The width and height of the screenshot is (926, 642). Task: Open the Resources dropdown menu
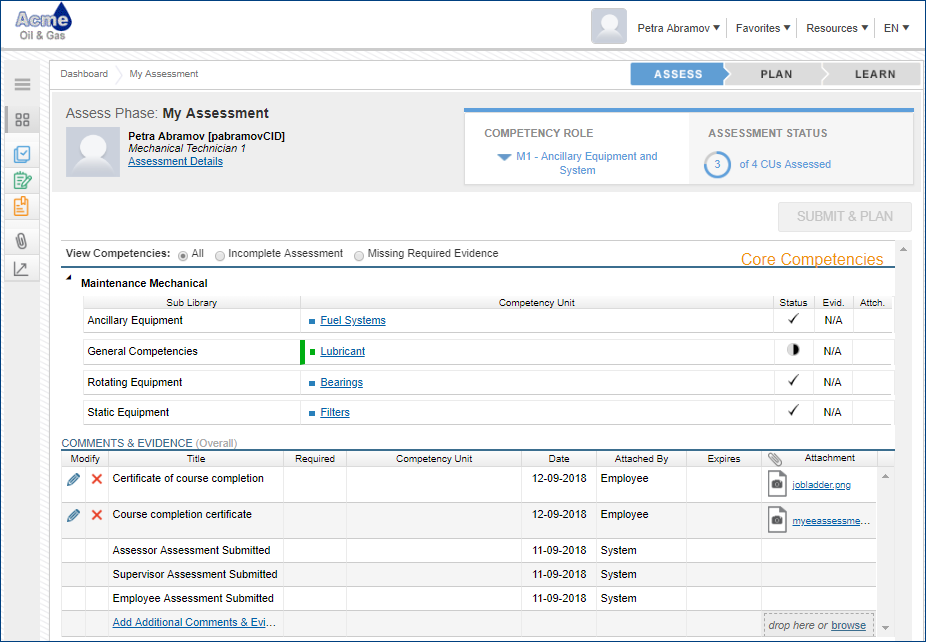coord(837,28)
